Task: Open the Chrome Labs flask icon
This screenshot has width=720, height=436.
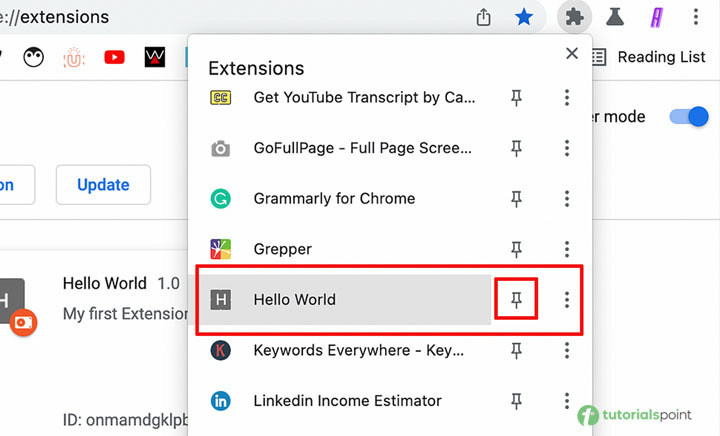Action: 615,17
